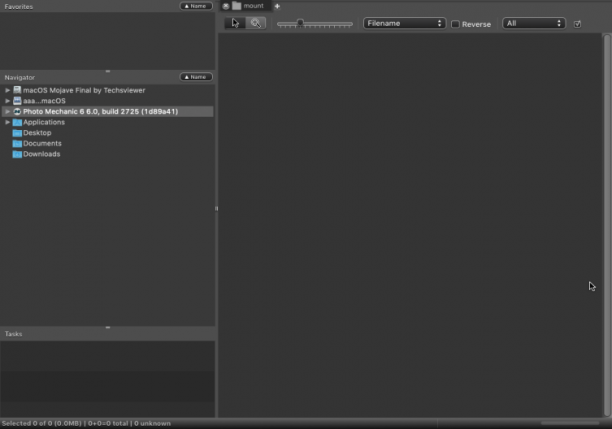Click Navigator Name sort button
This screenshot has width=612, height=429.
click(196, 77)
